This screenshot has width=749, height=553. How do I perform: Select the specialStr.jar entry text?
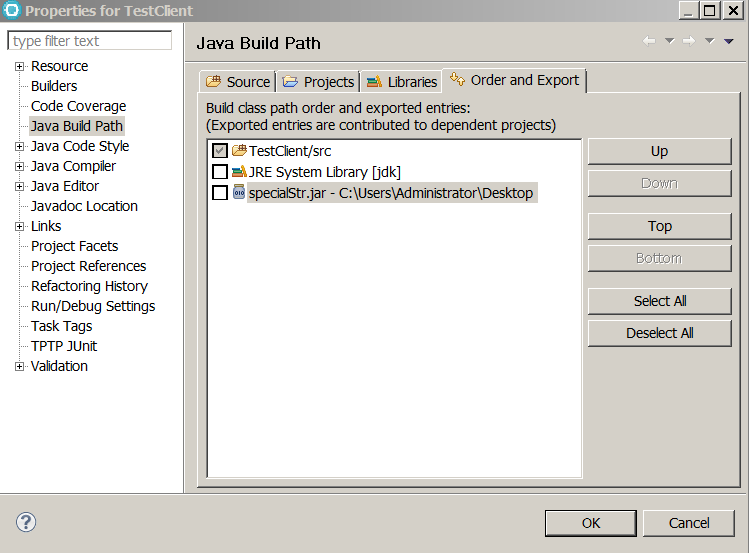[391, 193]
